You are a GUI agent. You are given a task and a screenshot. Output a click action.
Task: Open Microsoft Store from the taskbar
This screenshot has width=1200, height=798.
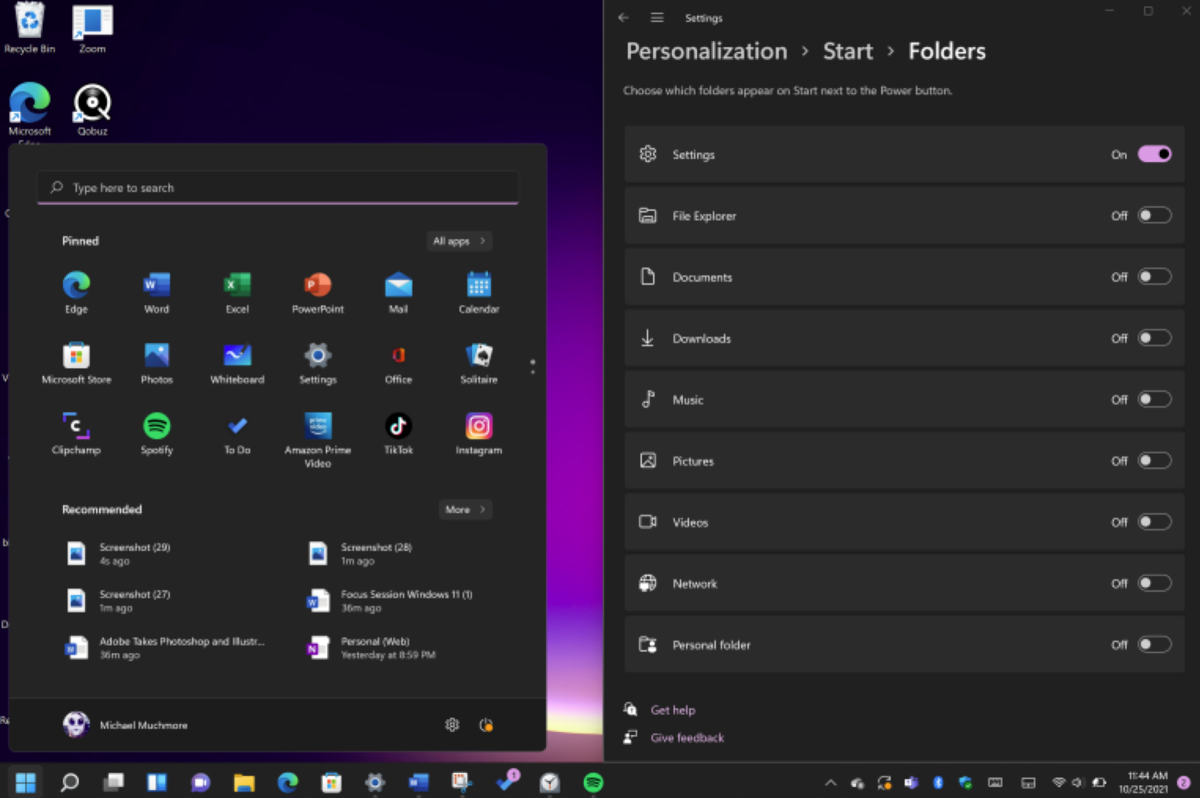(x=331, y=782)
